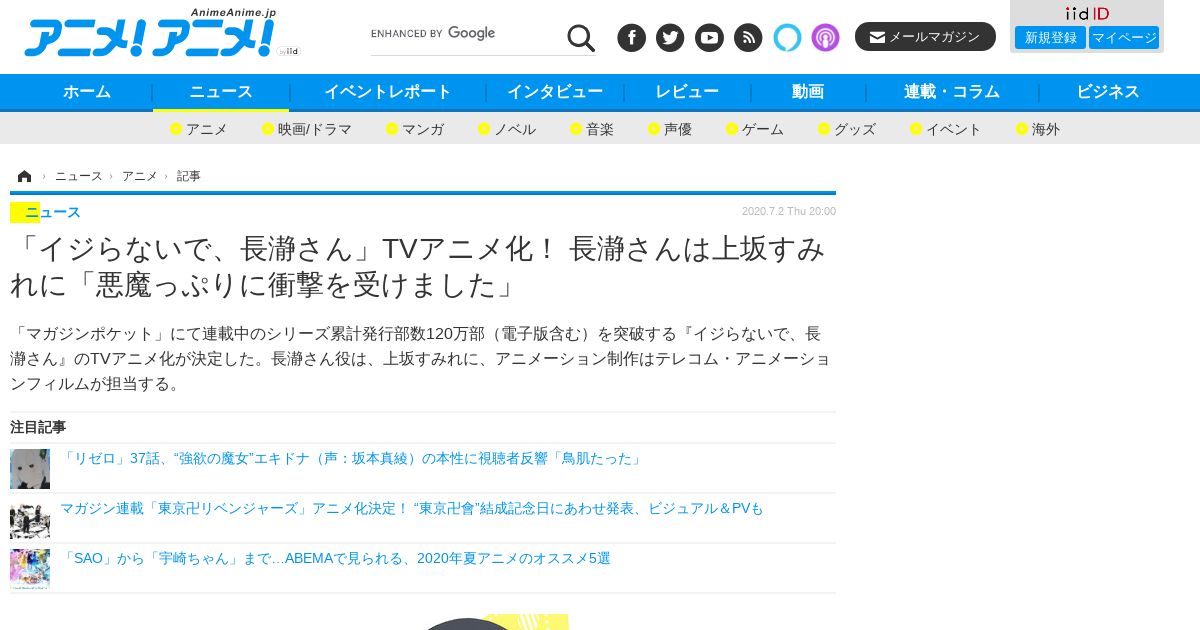Select the マンガ subcategory

[415, 129]
